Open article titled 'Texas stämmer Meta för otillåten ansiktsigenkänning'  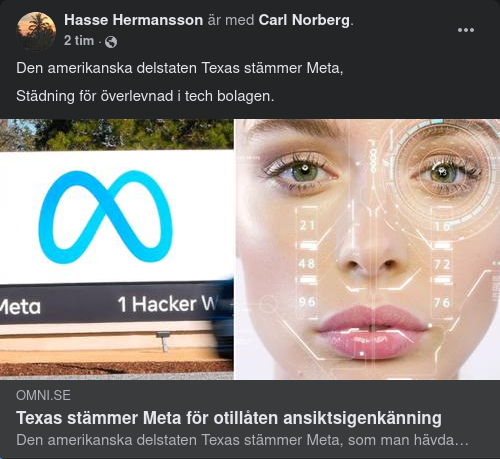tap(229, 418)
